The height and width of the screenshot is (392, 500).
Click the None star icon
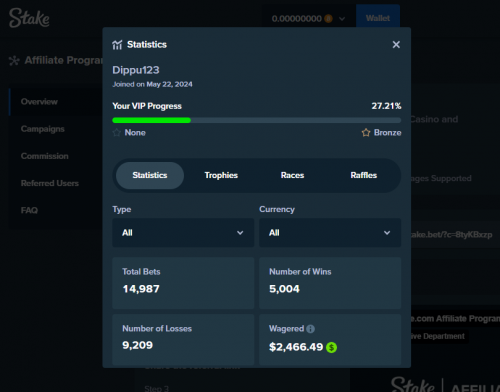[x=117, y=133]
